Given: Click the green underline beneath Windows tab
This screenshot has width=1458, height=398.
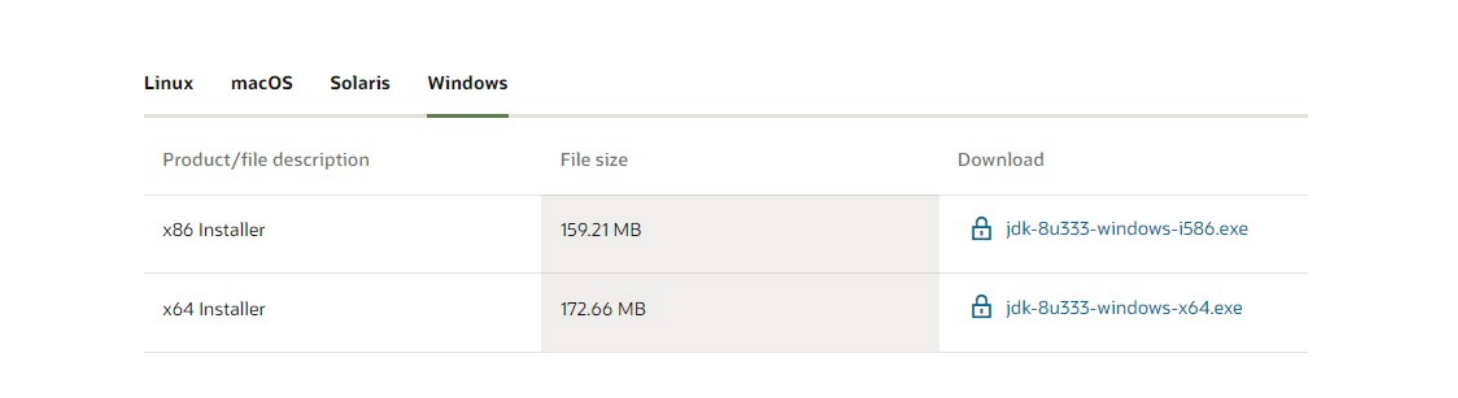Looking at the screenshot, I should pyautogui.click(x=467, y=115).
